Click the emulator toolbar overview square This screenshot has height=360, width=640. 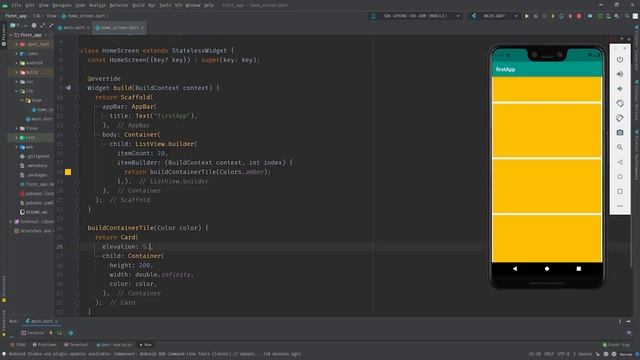(x=620, y=191)
